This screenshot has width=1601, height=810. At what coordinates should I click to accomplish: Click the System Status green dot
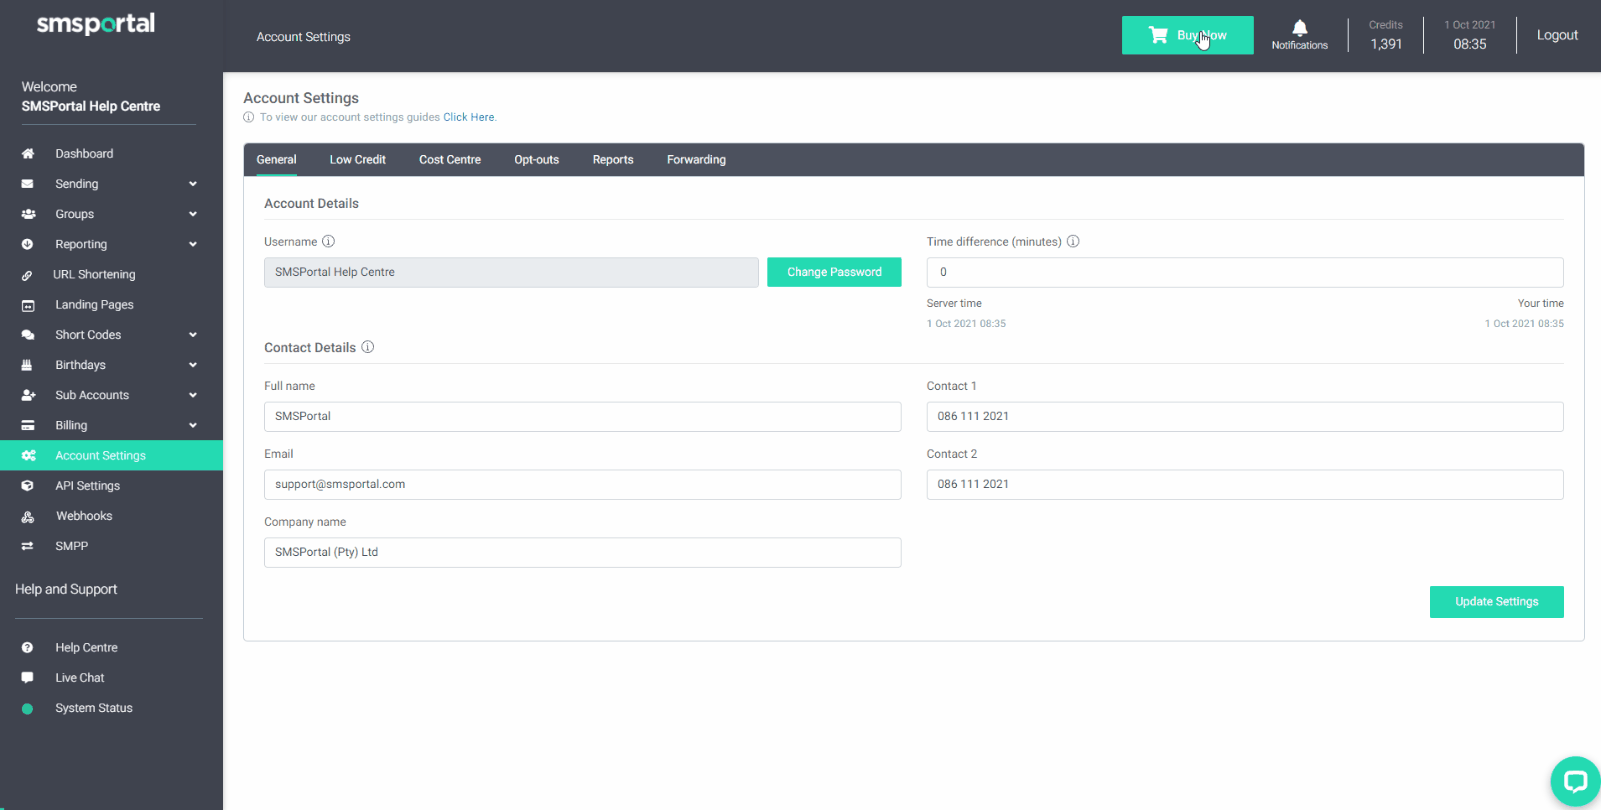tap(28, 708)
